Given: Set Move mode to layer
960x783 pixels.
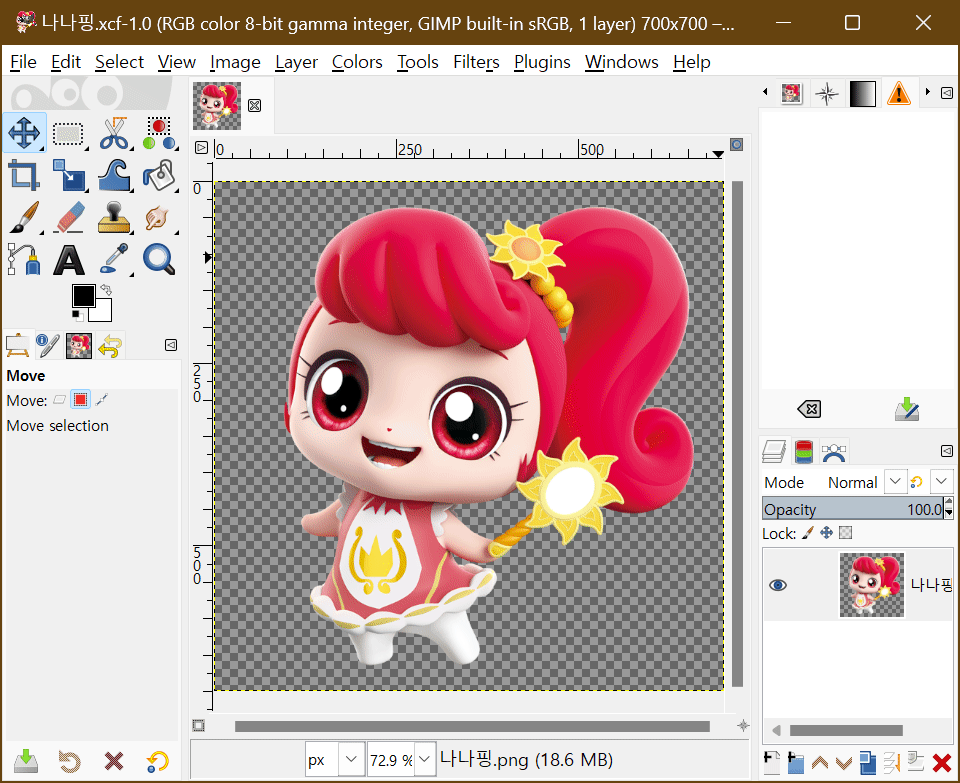Looking at the screenshot, I should pyautogui.click(x=59, y=400).
